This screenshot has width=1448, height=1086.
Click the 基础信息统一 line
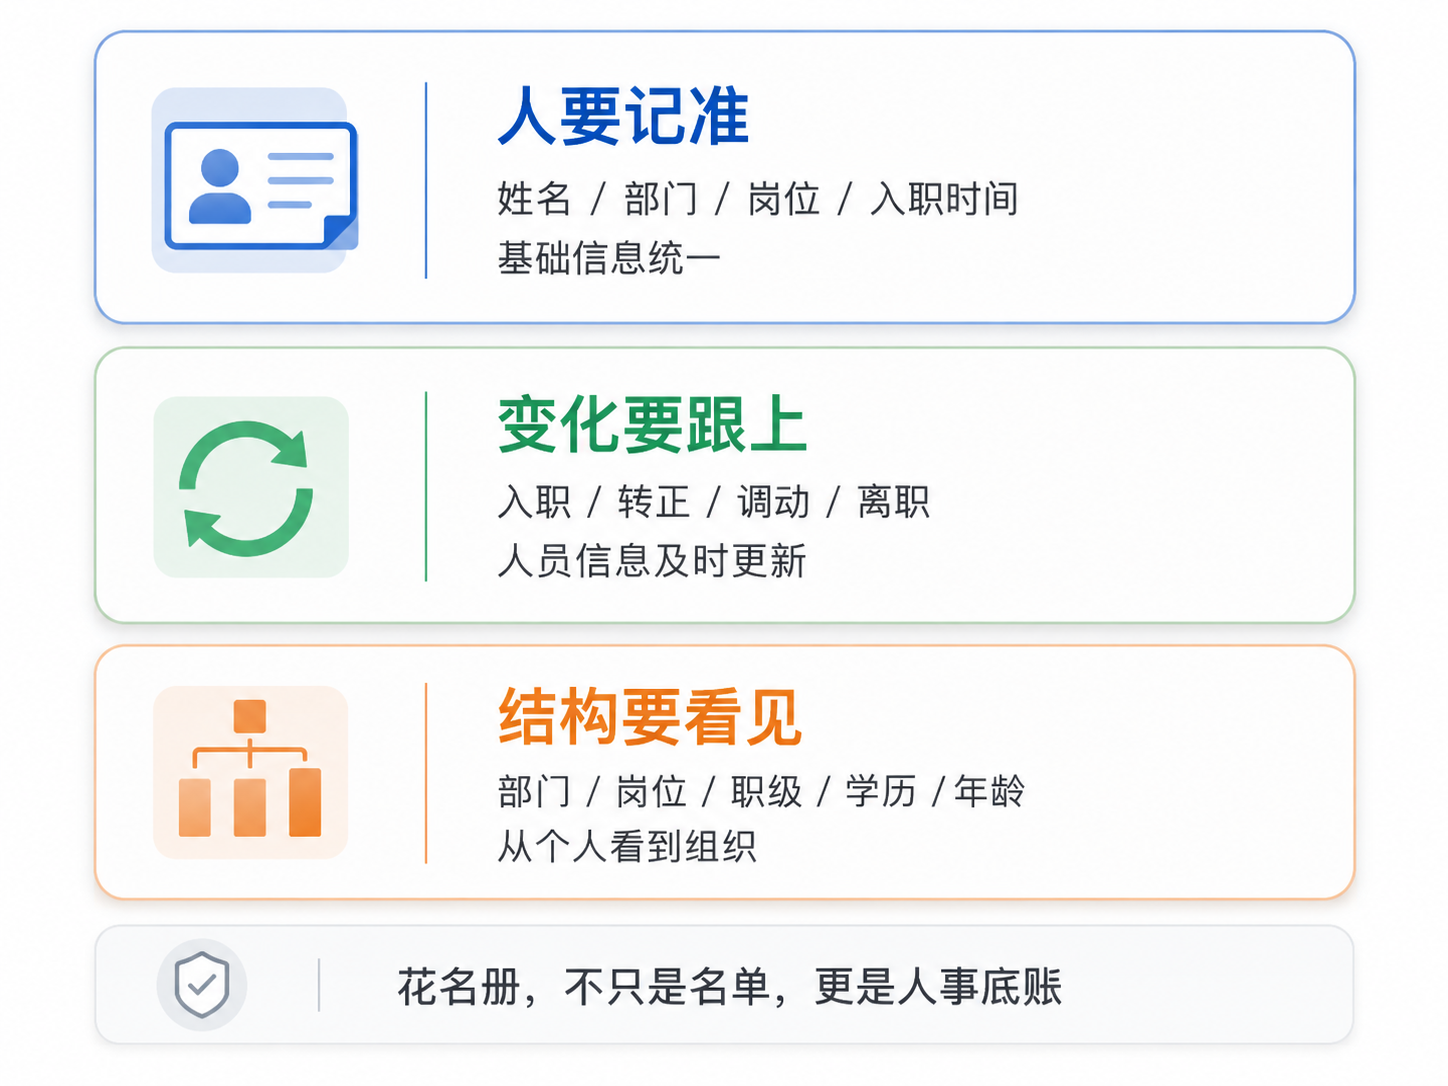(609, 258)
